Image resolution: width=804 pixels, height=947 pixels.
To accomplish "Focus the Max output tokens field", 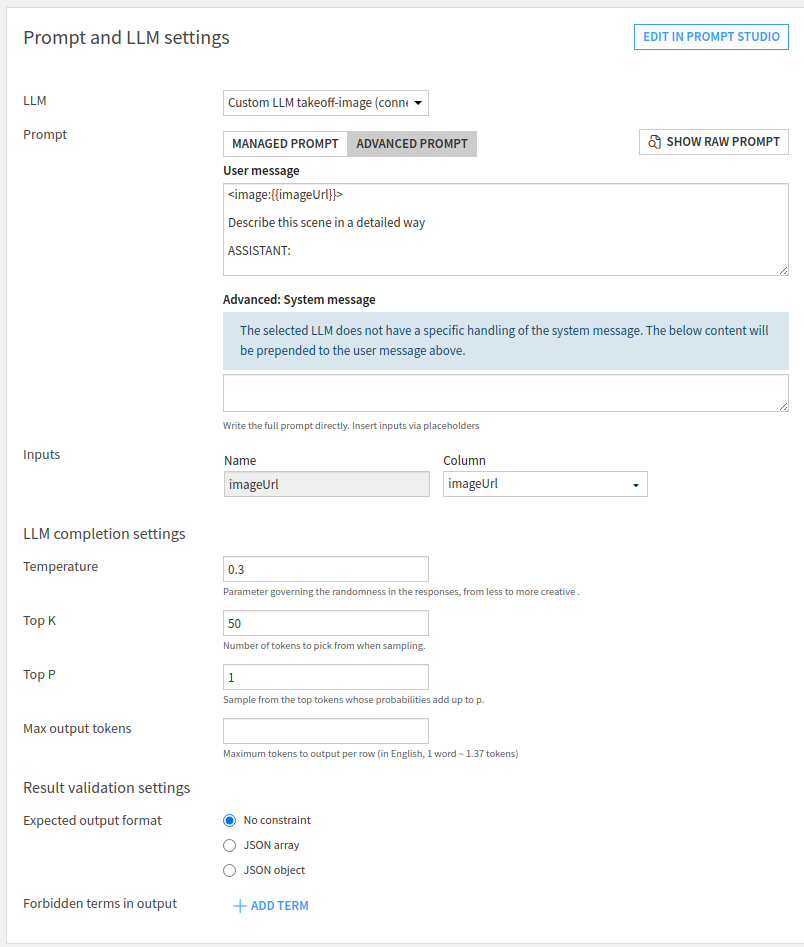I will pyautogui.click(x=326, y=731).
